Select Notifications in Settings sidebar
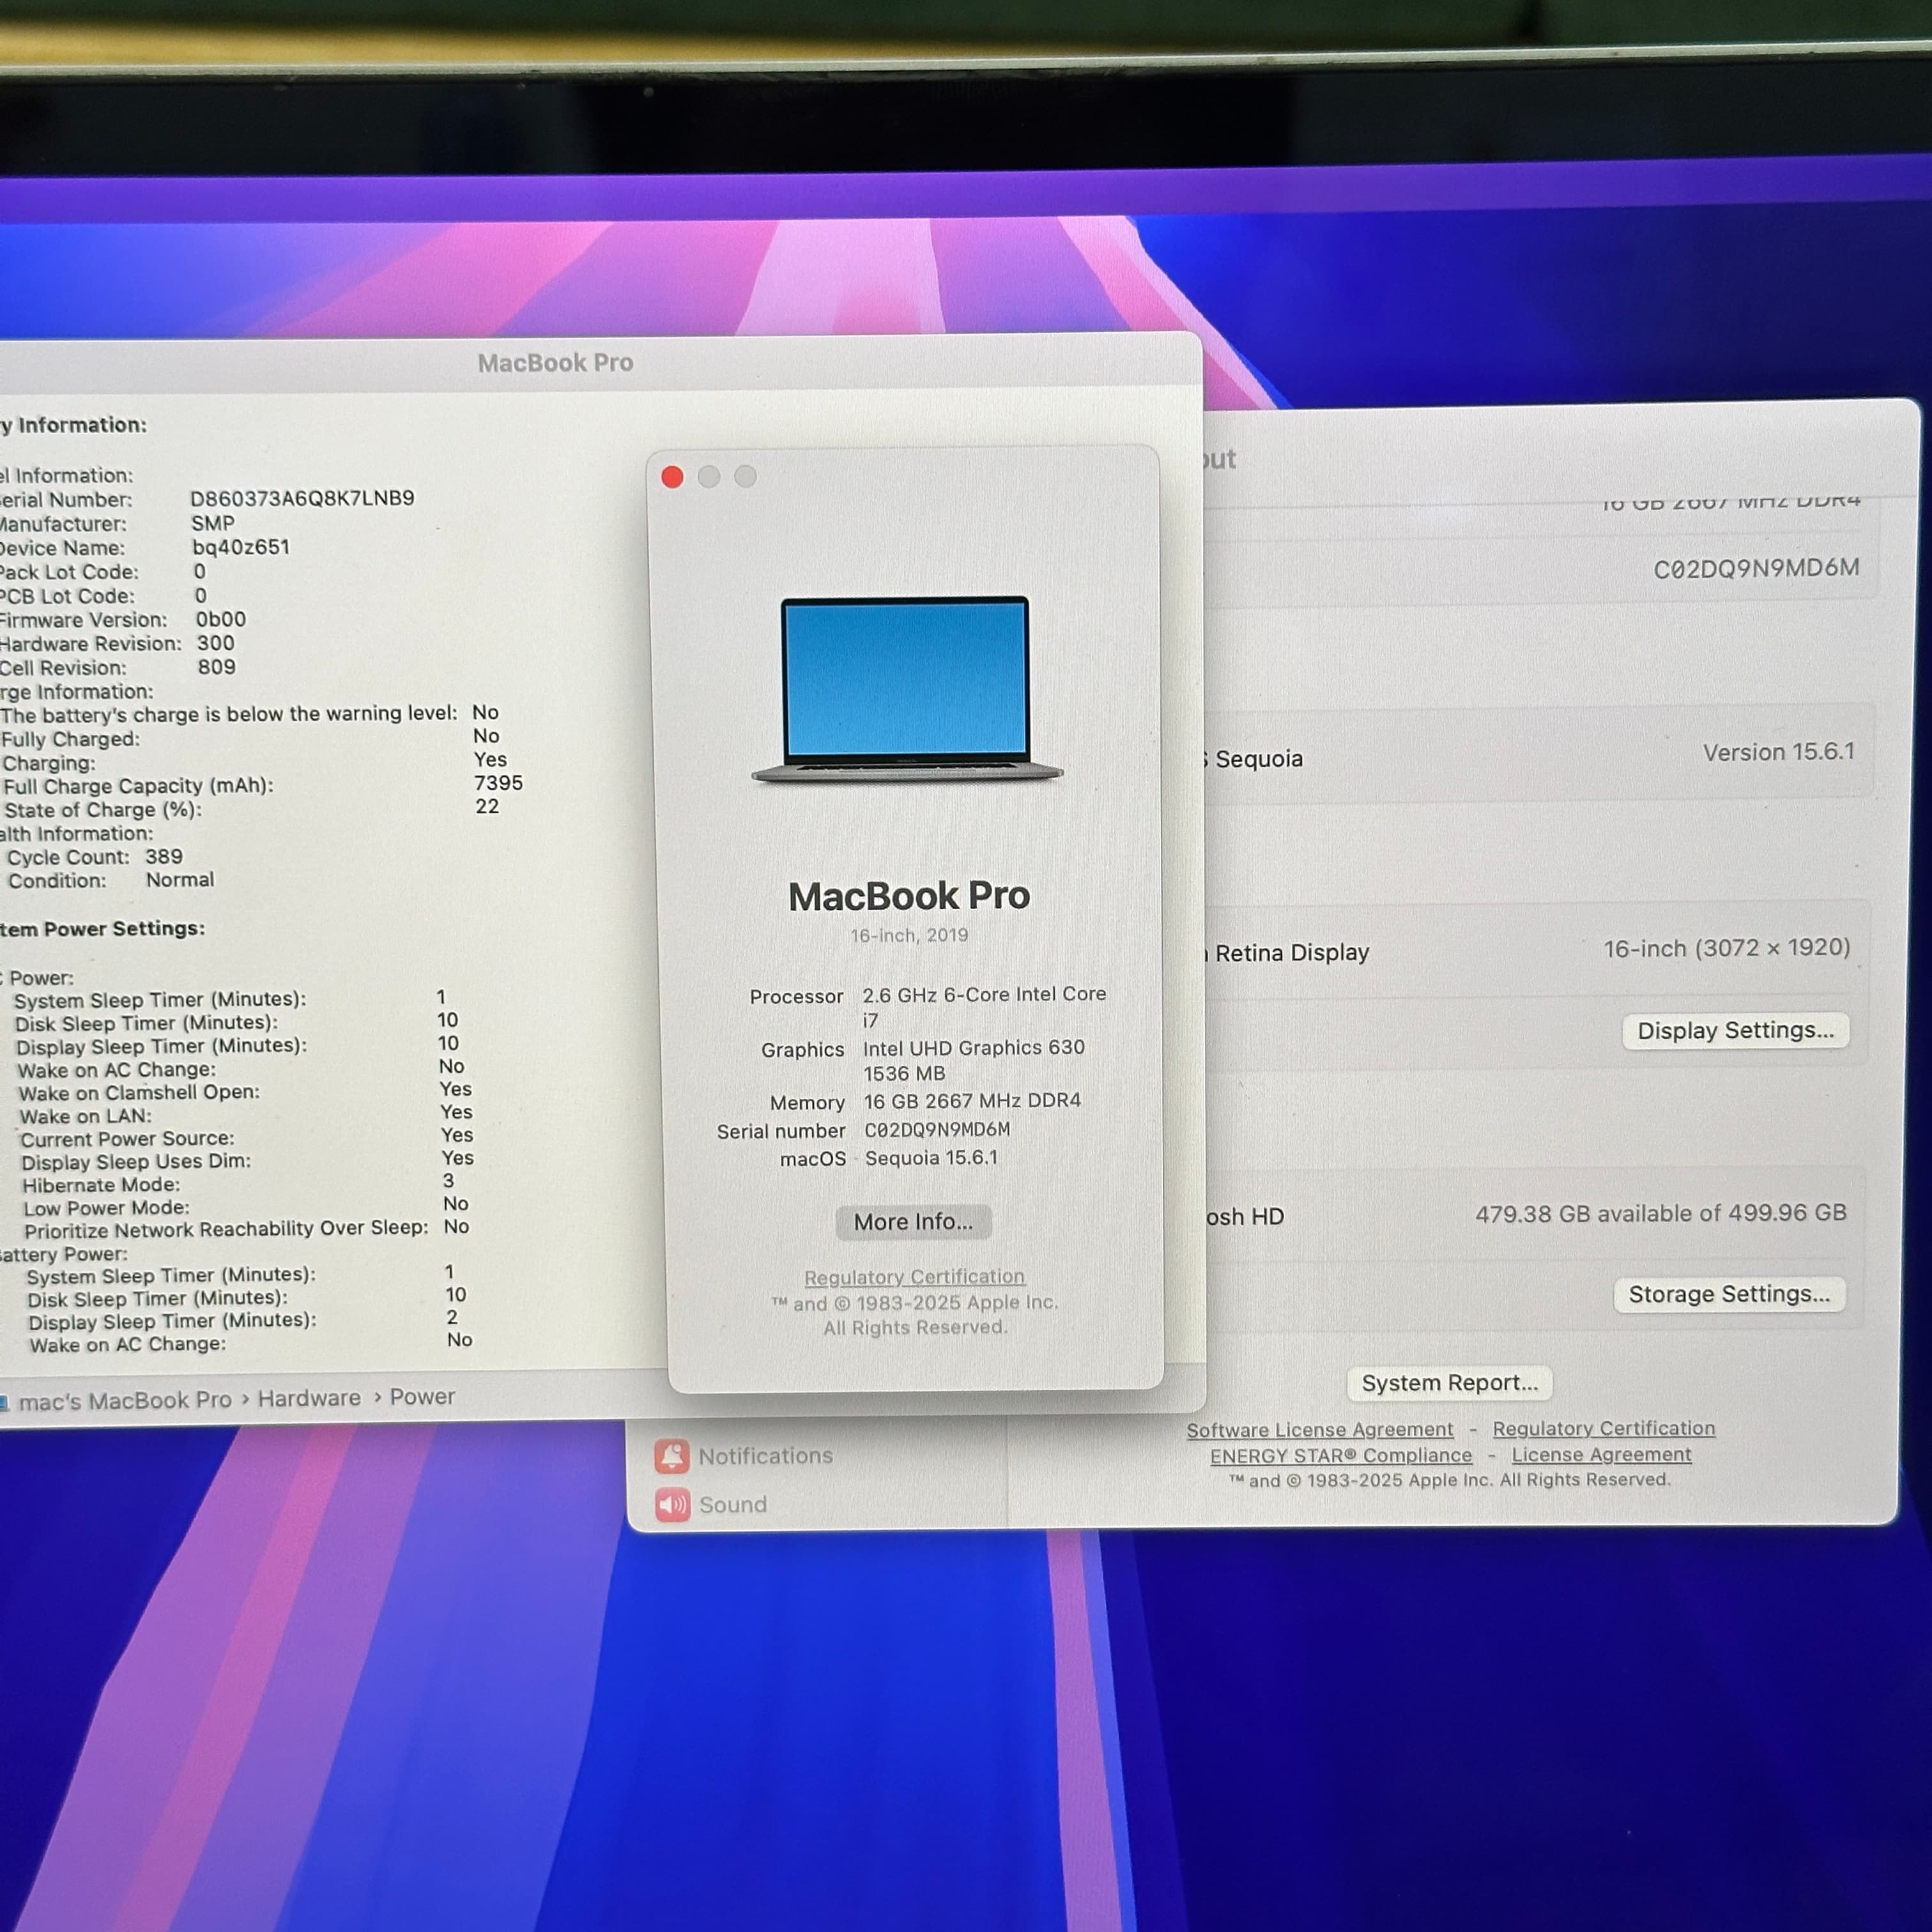 (x=744, y=1456)
